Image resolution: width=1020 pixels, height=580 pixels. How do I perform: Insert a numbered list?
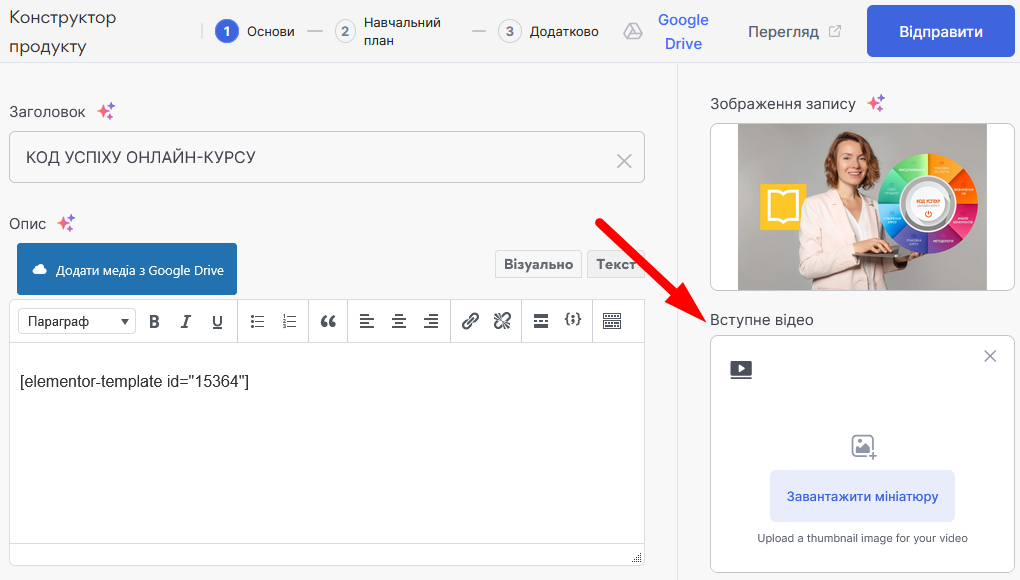290,321
